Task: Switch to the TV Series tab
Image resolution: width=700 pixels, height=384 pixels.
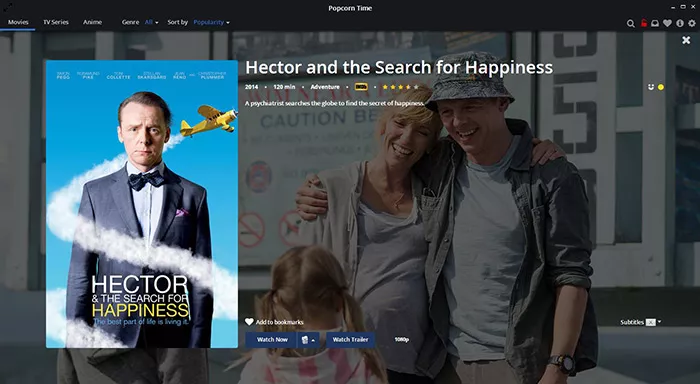Action: 56,22
